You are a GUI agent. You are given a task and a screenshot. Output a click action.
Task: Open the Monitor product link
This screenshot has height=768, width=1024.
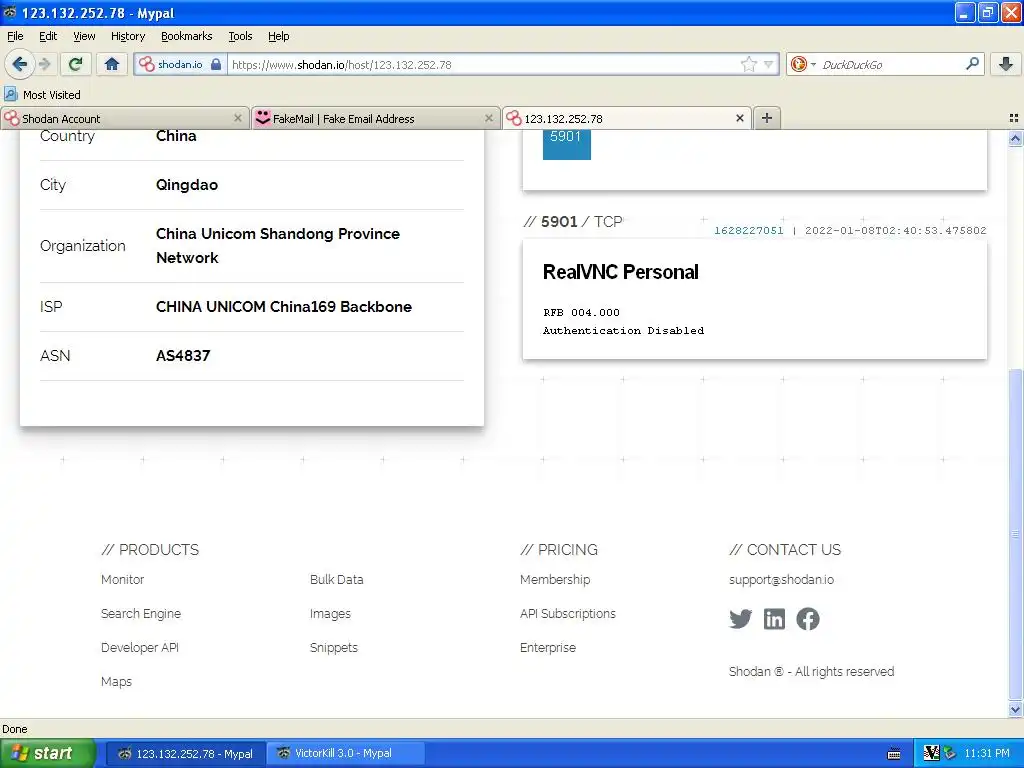(122, 579)
